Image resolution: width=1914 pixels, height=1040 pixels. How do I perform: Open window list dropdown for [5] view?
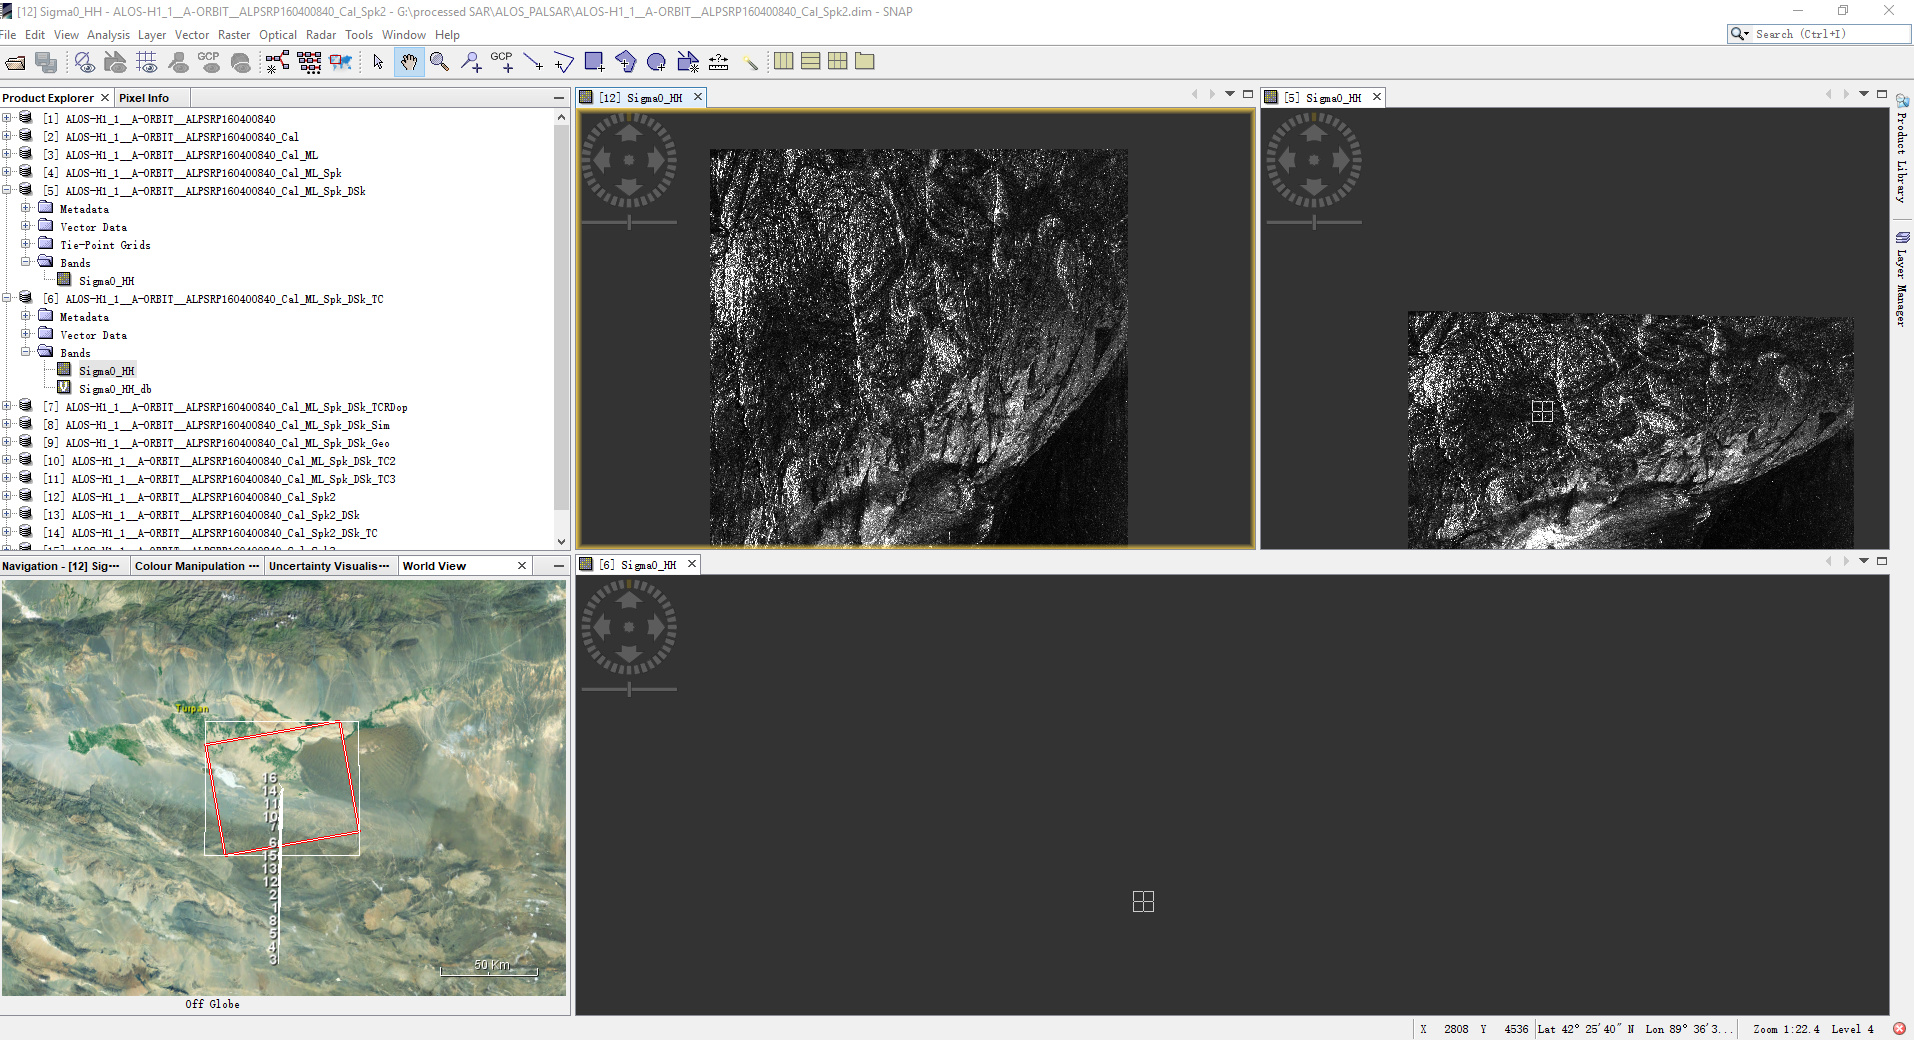pos(1864,94)
